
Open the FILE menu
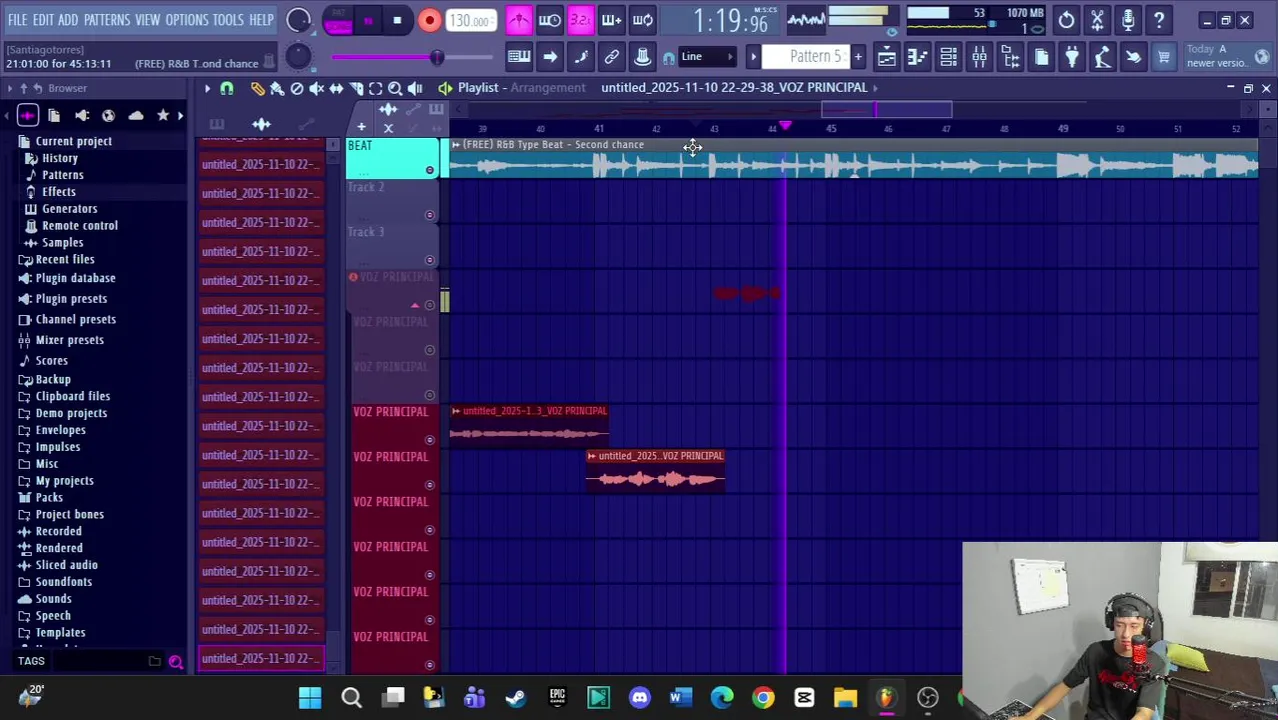coord(17,20)
